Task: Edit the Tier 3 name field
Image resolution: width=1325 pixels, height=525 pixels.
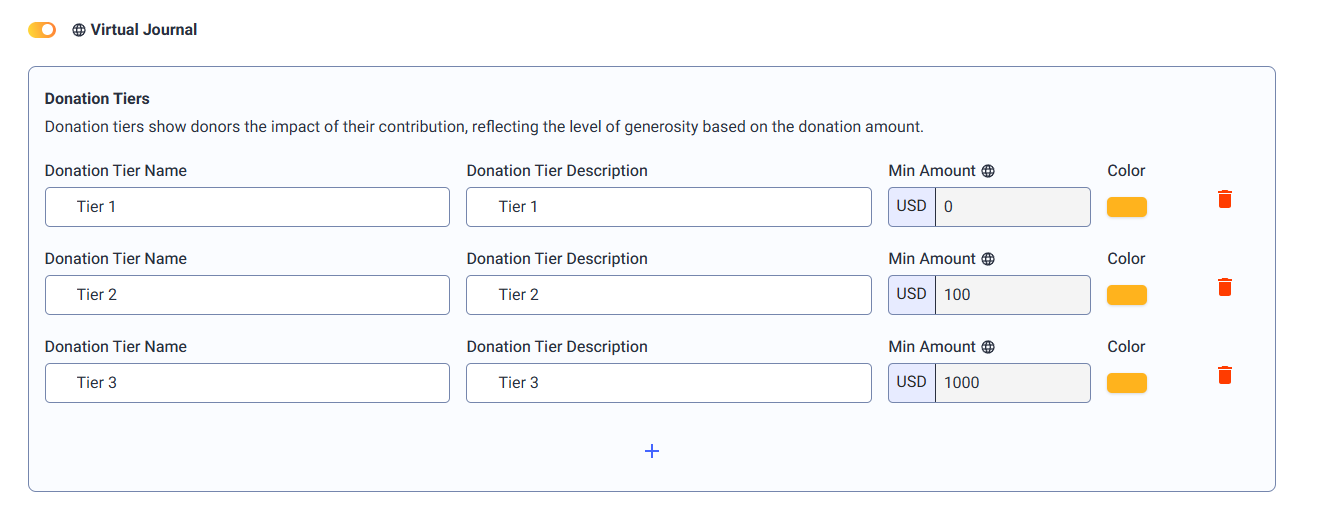Action: pyautogui.click(x=247, y=383)
